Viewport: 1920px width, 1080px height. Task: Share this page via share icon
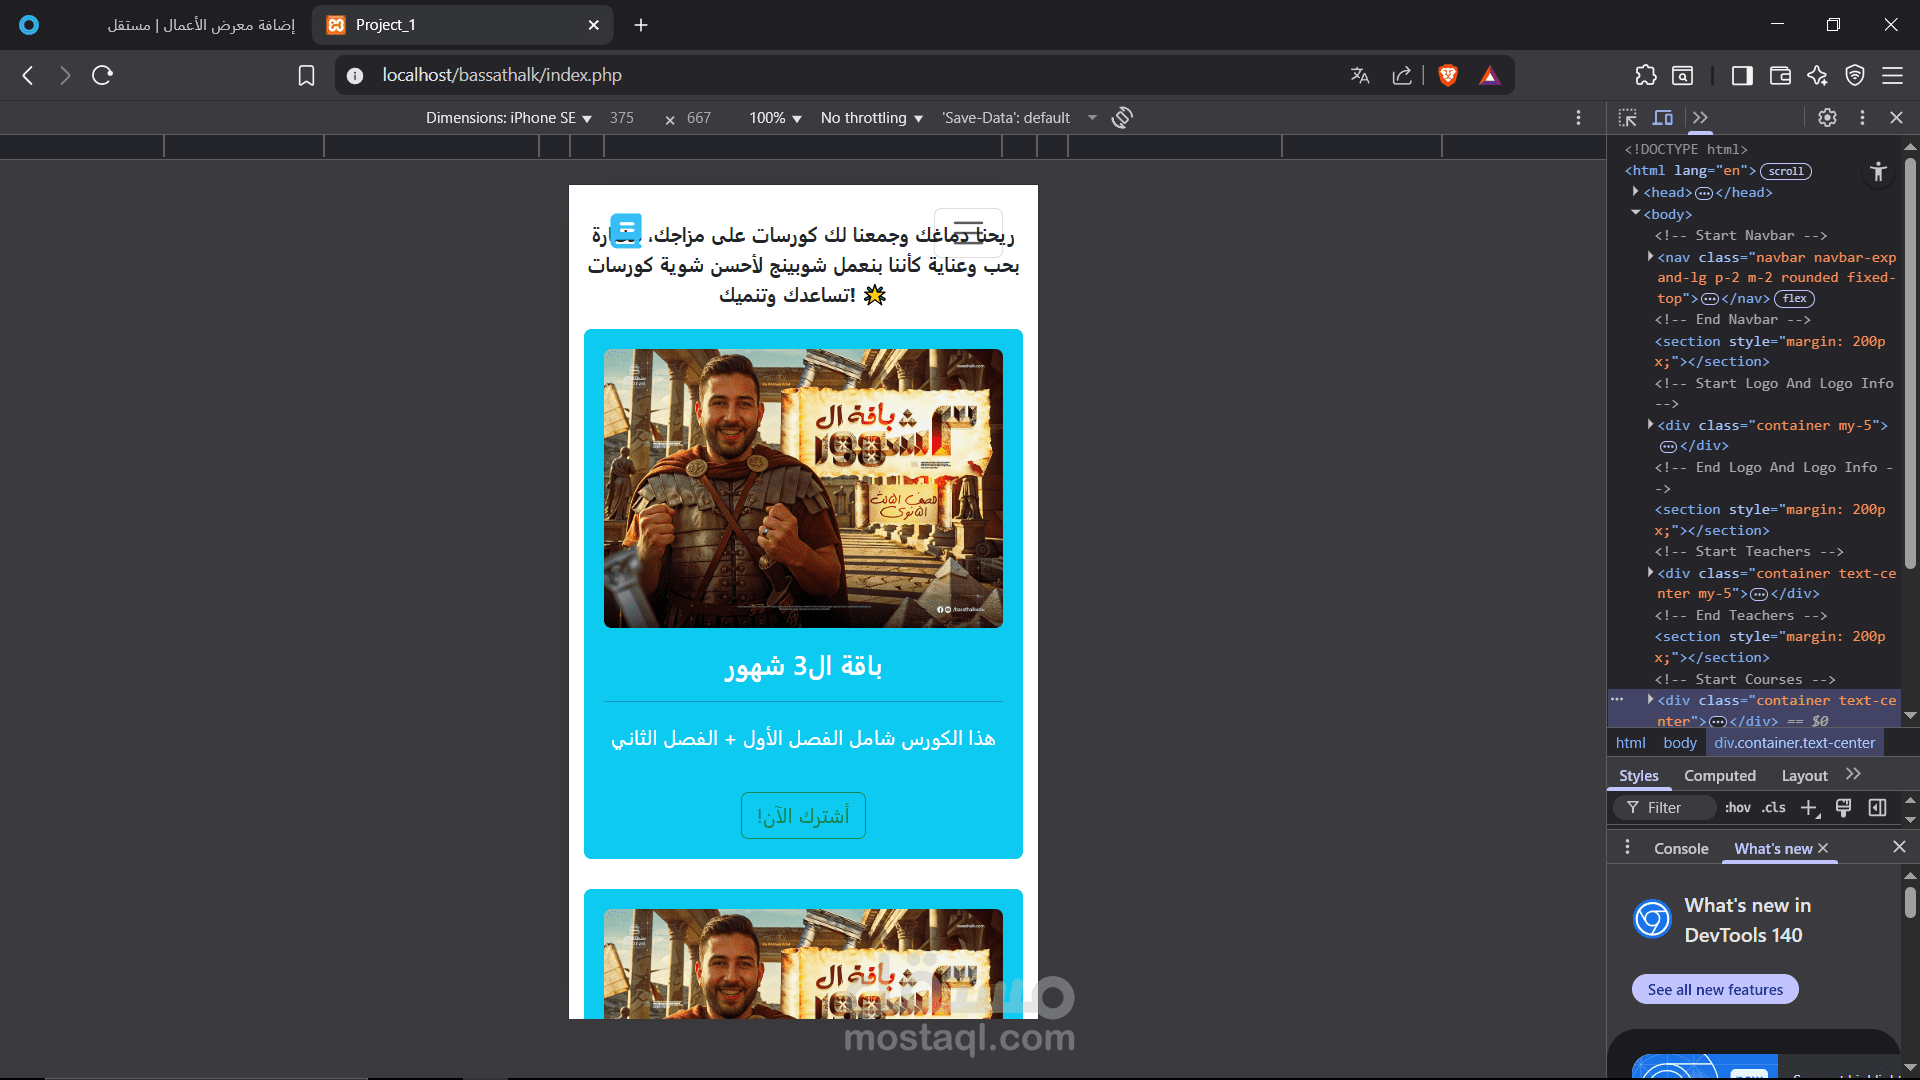[x=1402, y=75]
